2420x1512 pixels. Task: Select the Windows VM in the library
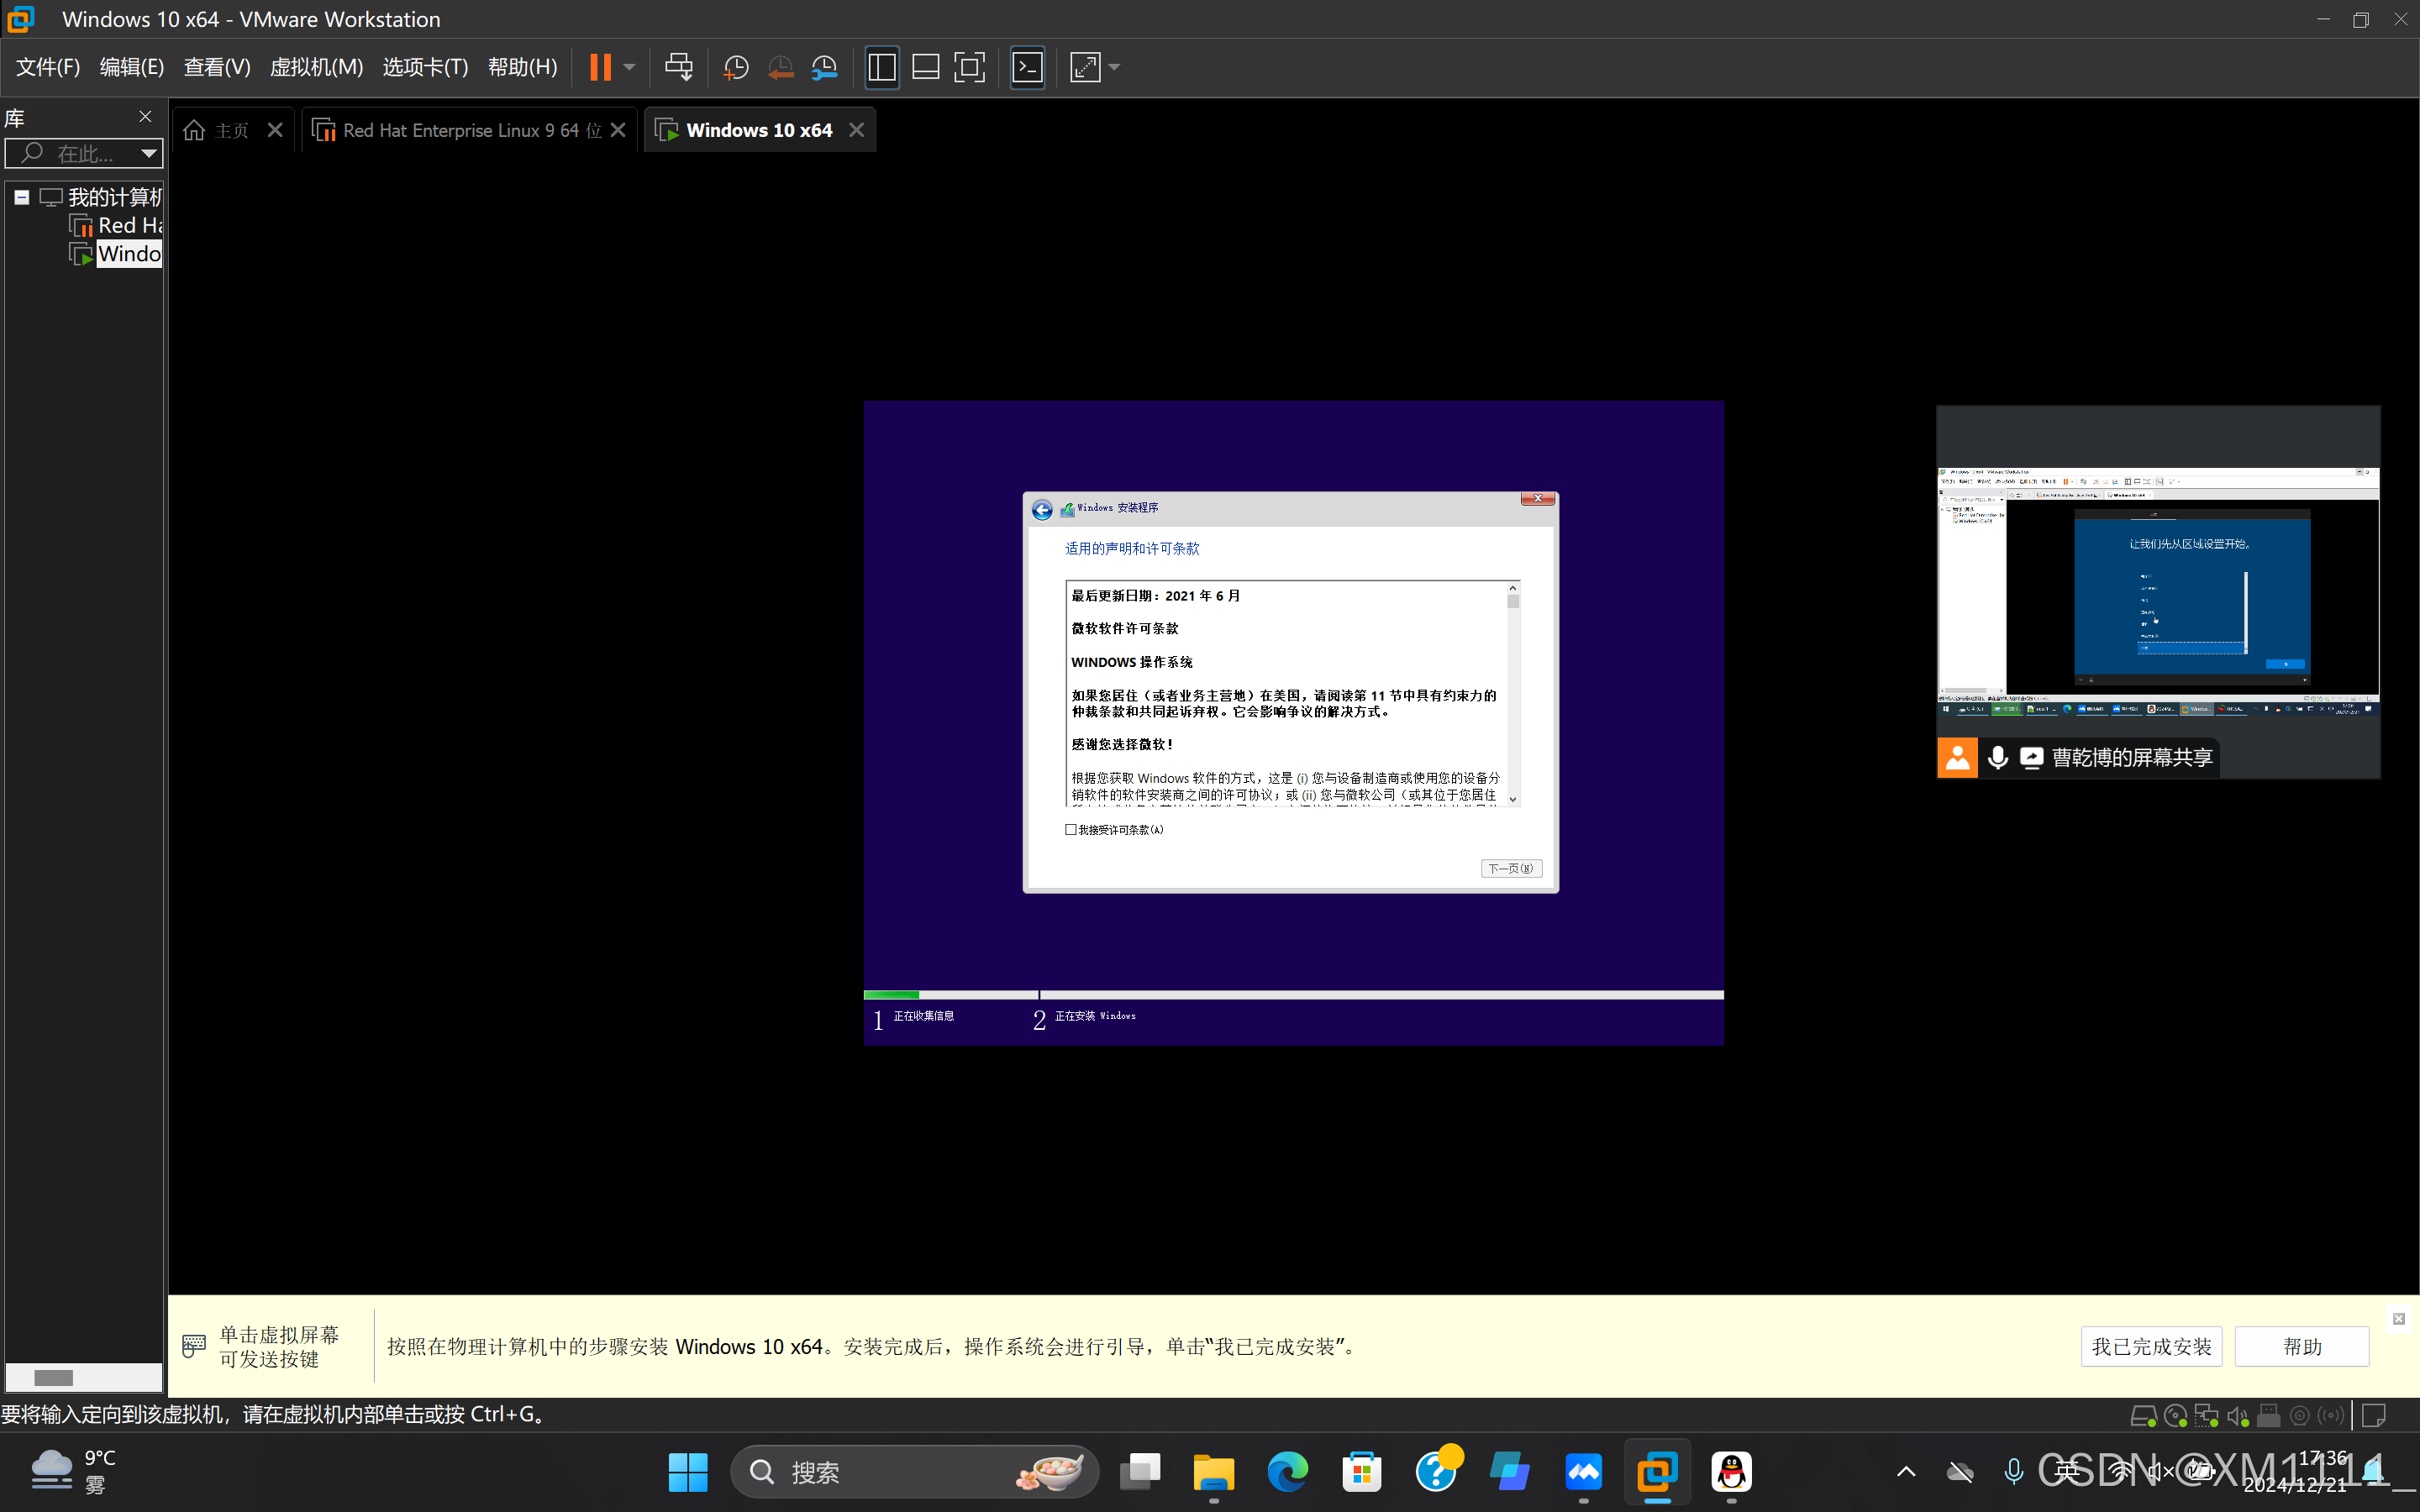116,254
